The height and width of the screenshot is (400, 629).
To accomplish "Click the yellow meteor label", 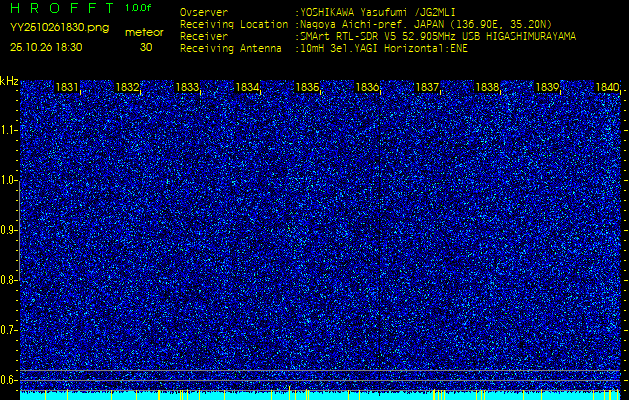I will click(x=143, y=32).
